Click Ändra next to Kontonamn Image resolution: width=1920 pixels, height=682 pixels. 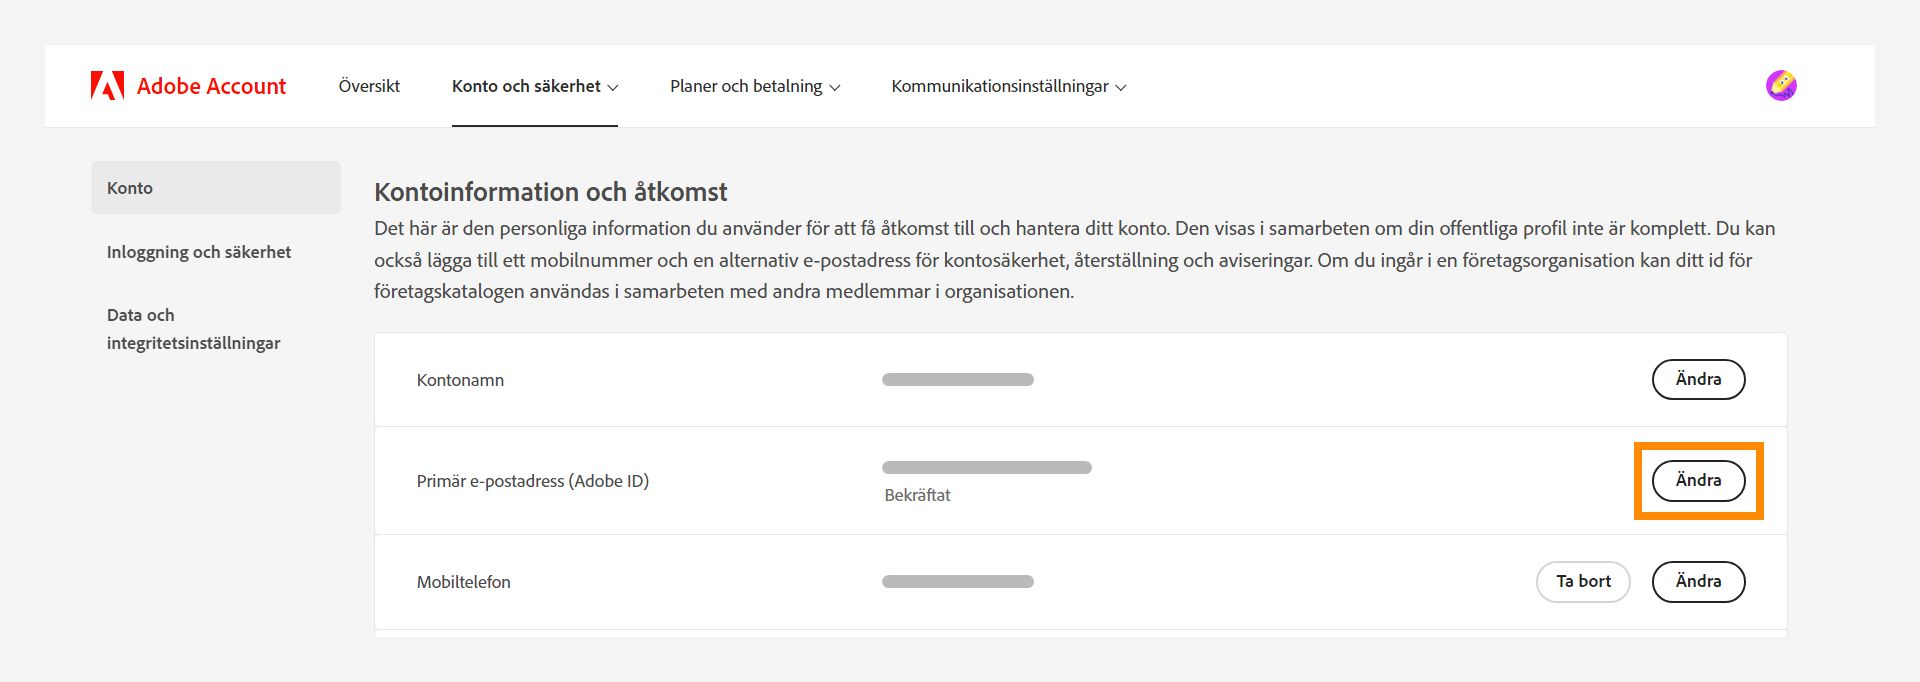coord(1698,380)
